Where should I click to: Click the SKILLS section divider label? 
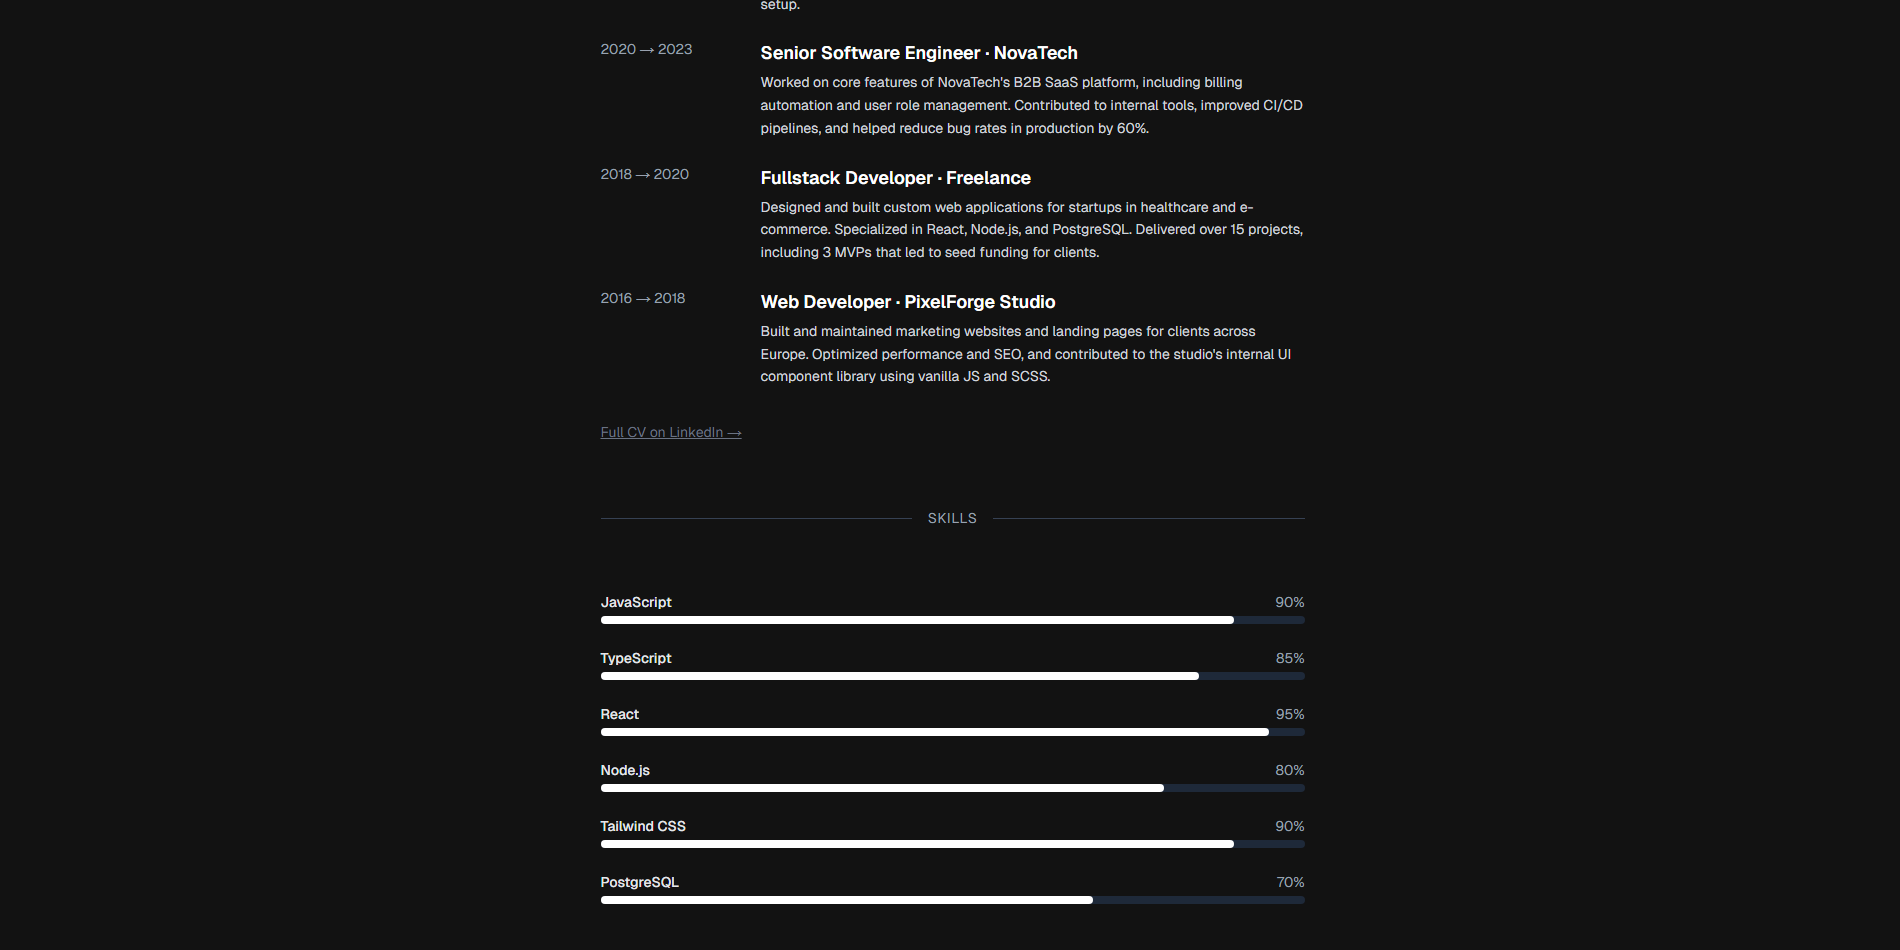click(x=952, y=518)
